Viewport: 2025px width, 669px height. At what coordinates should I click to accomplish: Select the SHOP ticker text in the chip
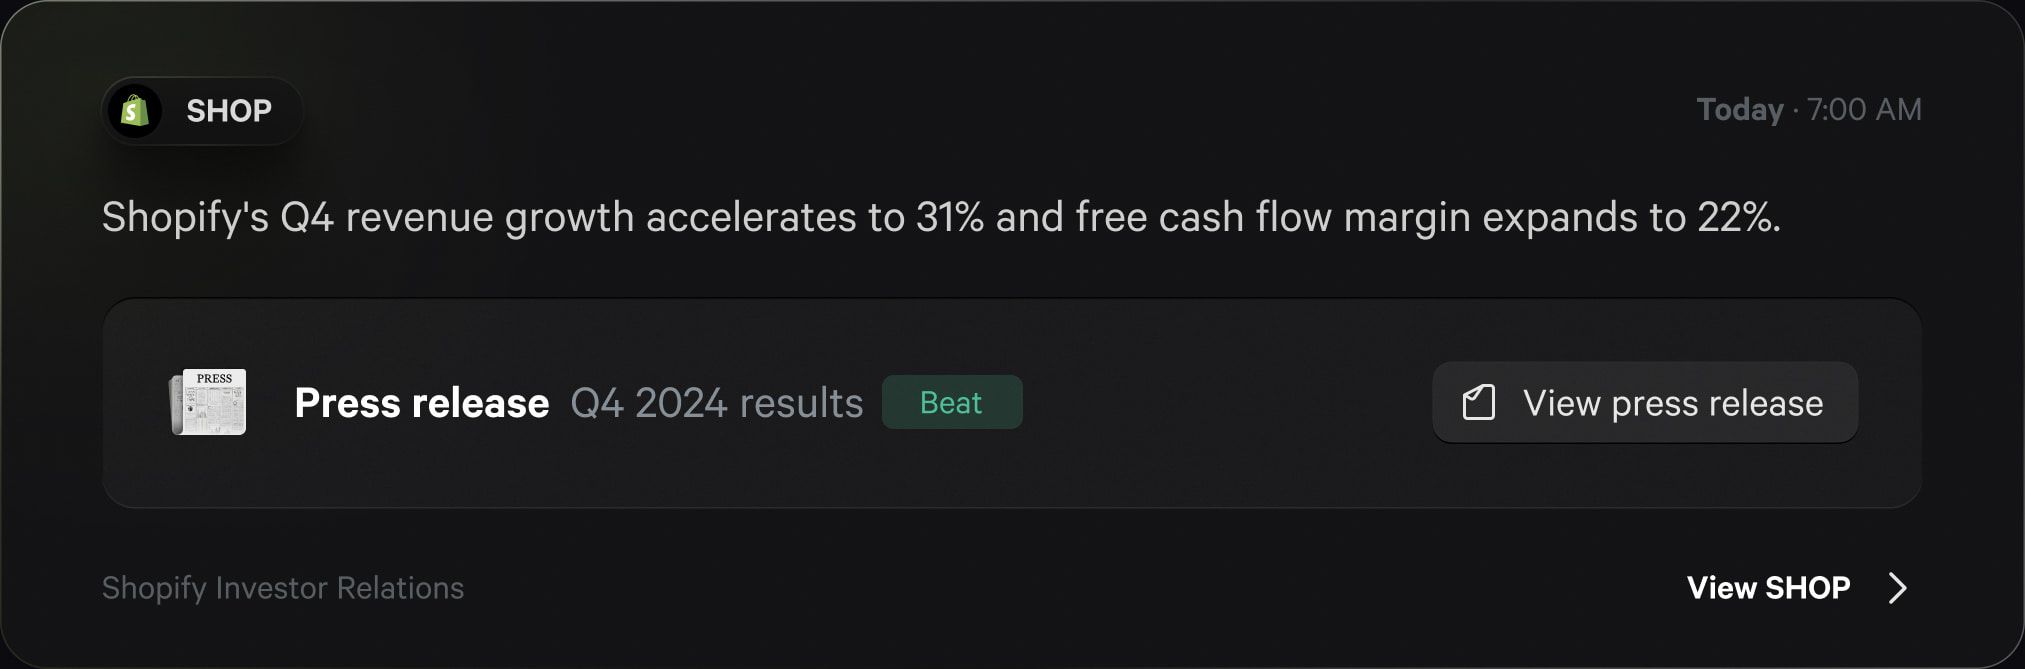click(229, 111)
